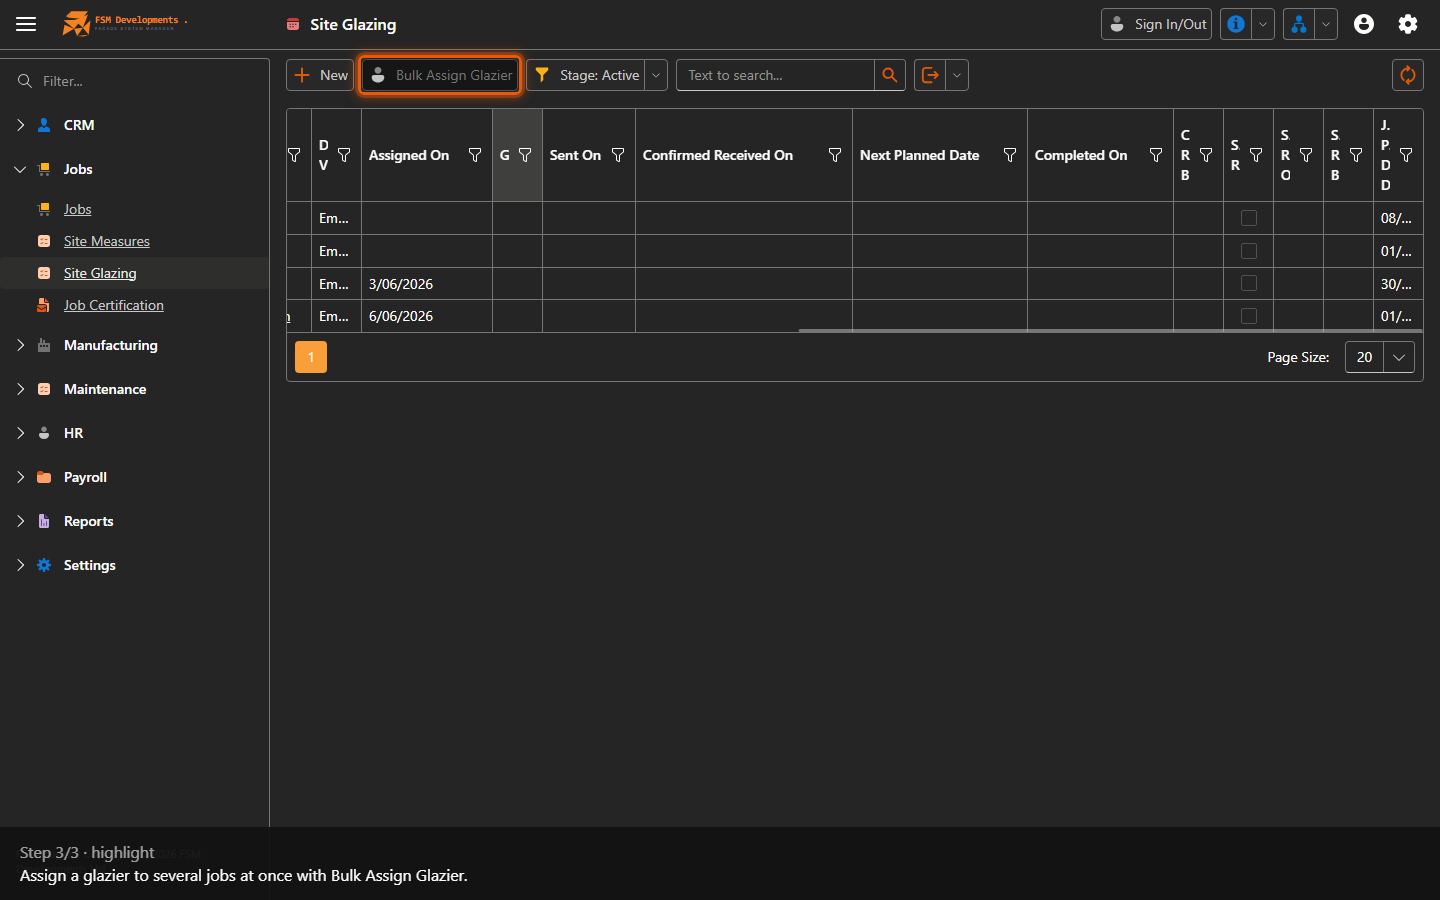This screenshot has height=900, width=1440.
Task: Open the Site Measures link
Action: coord(107,241)
